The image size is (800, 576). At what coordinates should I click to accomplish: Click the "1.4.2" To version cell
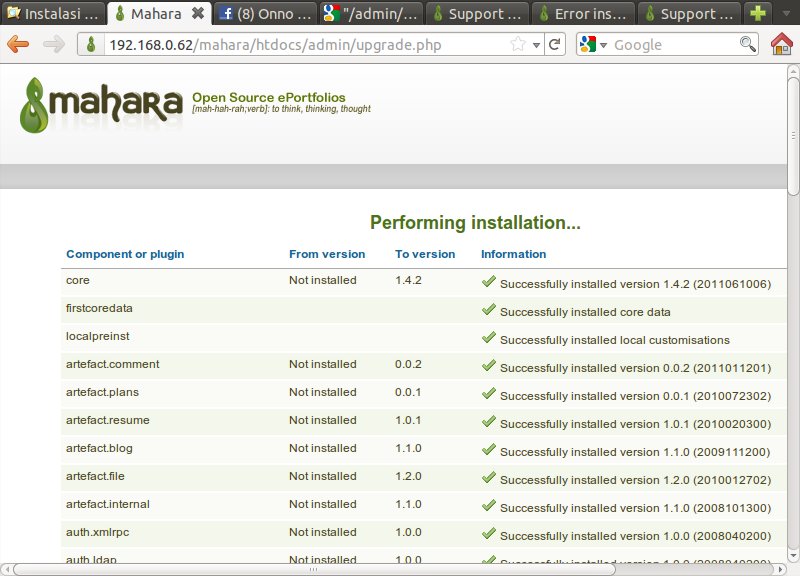tap(408, 280)
